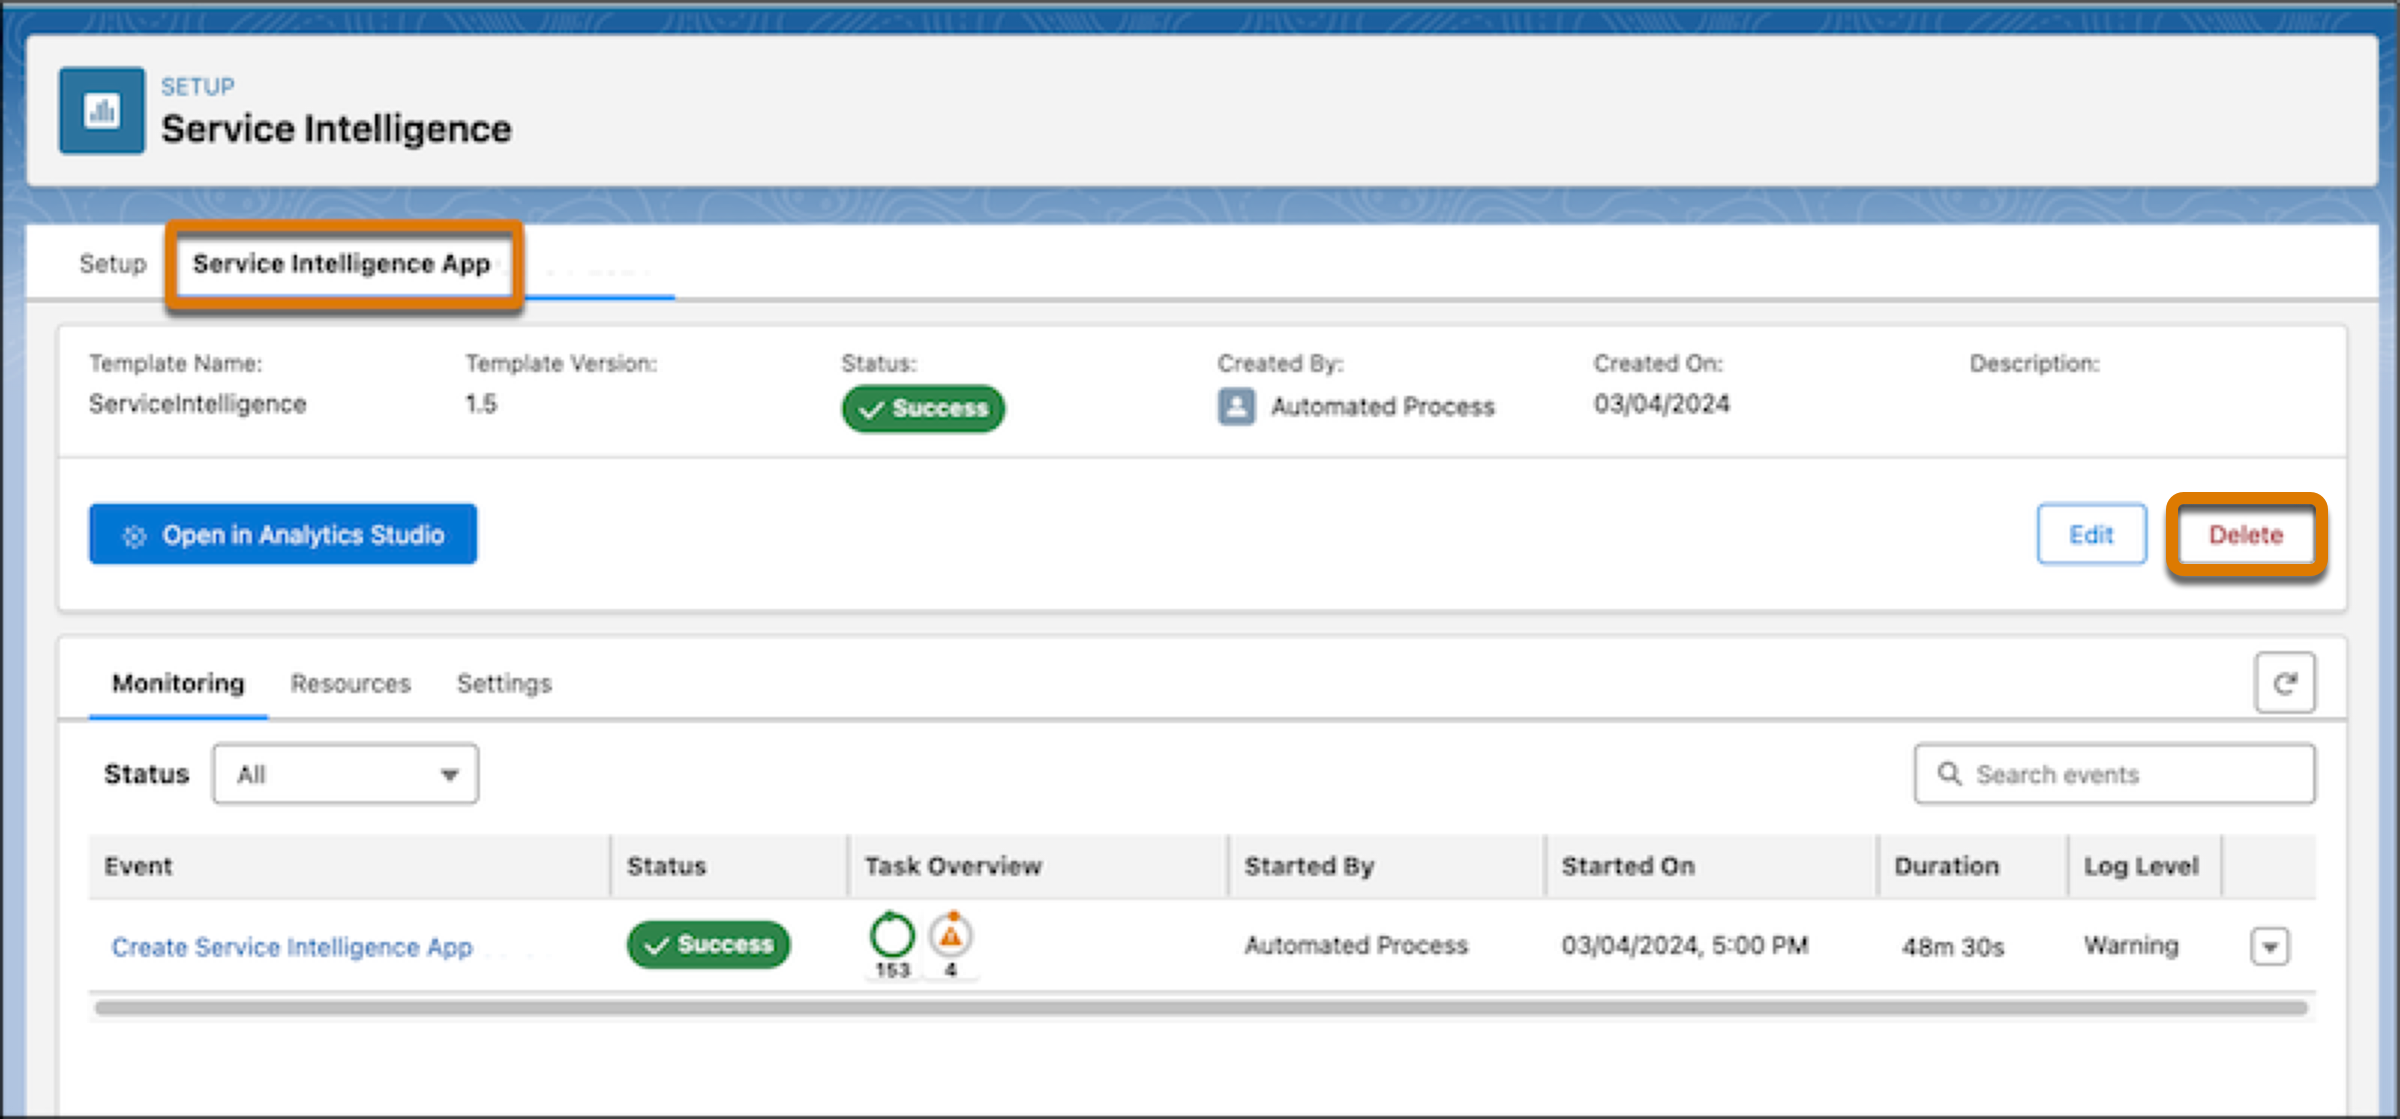Switch to the Resources tab

350,683
